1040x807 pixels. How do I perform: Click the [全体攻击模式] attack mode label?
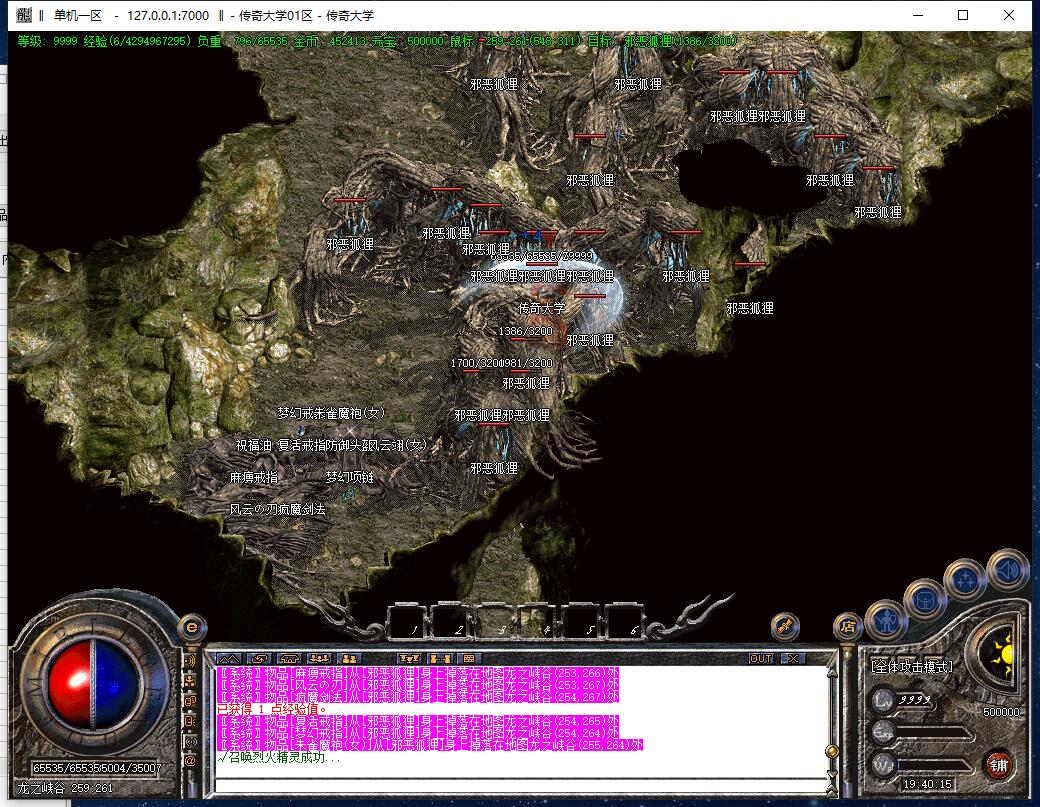pos(912,666)
